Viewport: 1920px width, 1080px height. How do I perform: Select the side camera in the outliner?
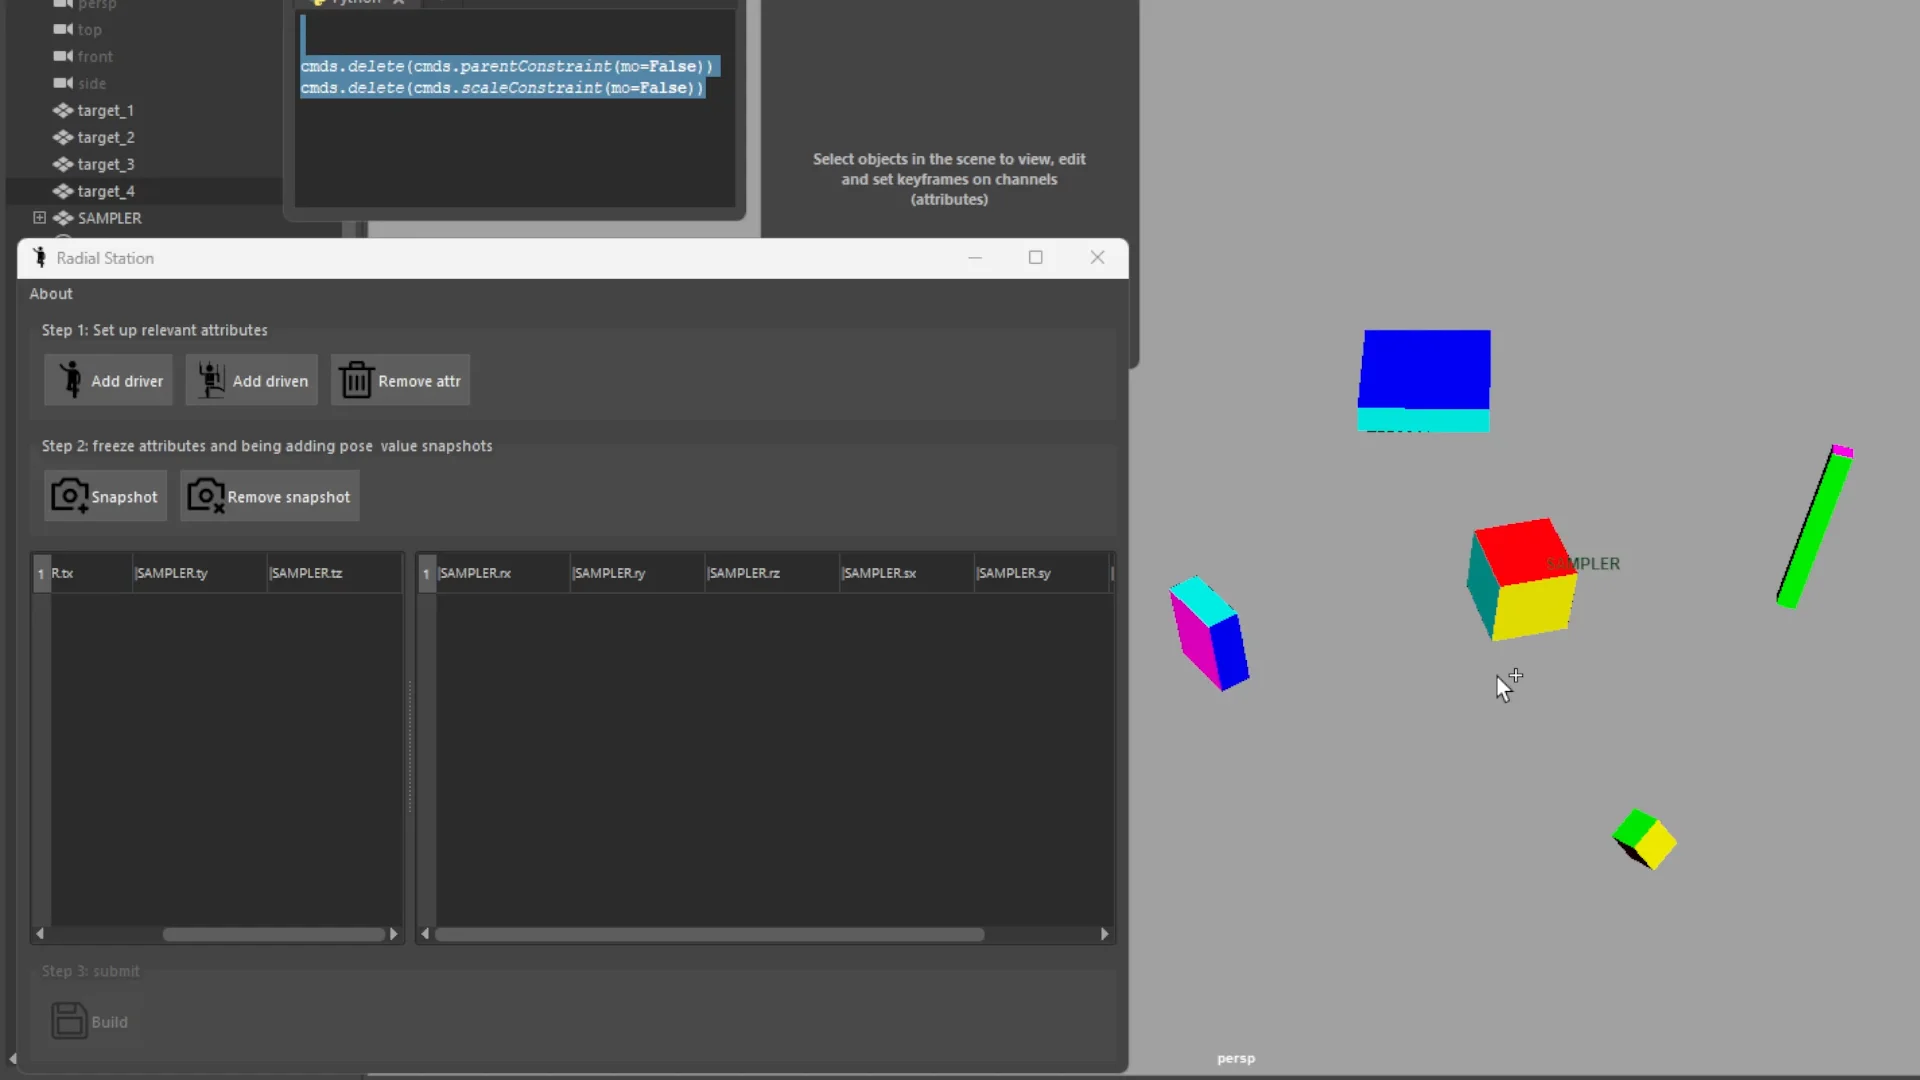click(90, 84)
